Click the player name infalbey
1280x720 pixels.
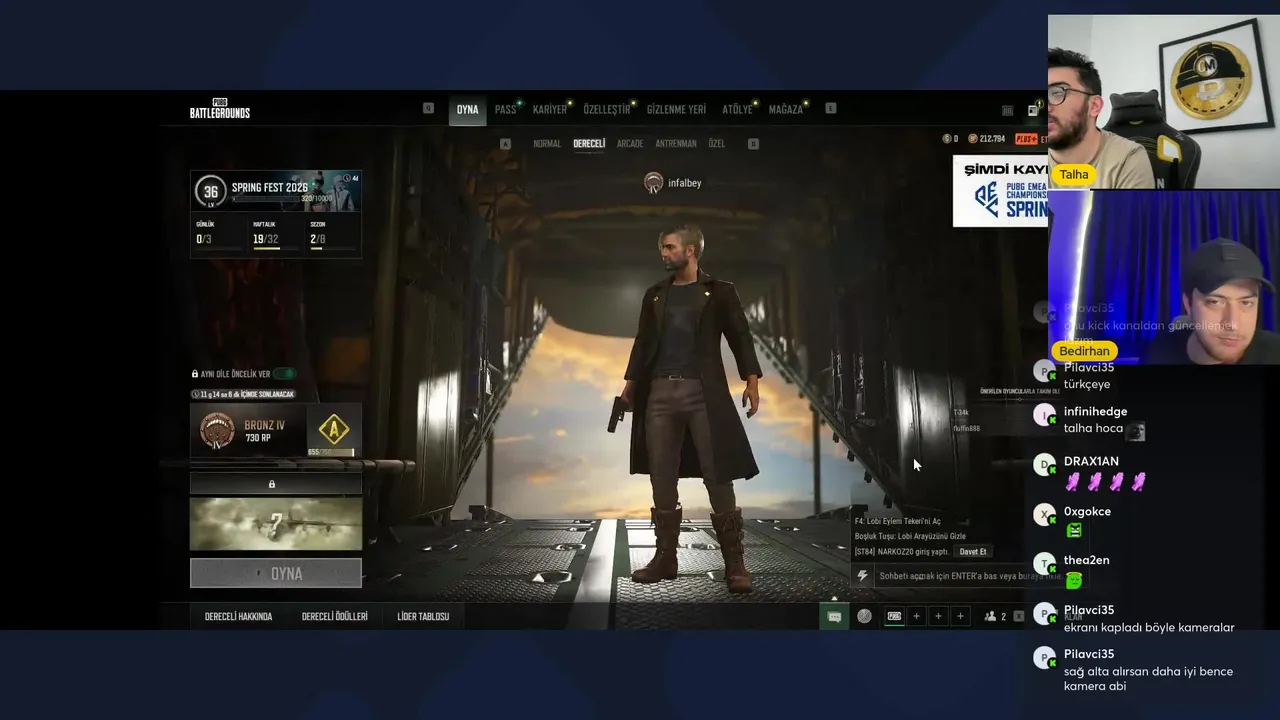click(685, 183)
